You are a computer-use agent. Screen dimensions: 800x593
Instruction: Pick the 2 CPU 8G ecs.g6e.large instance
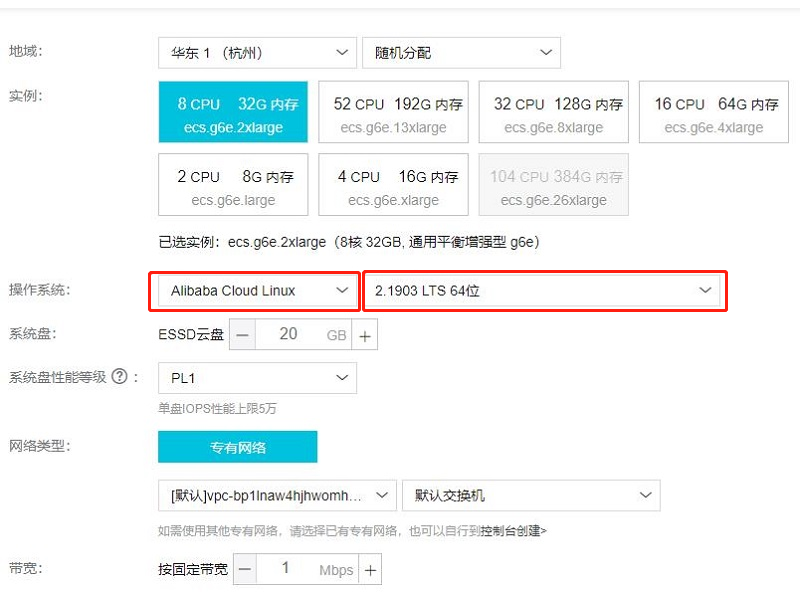(x=233, y=184)
